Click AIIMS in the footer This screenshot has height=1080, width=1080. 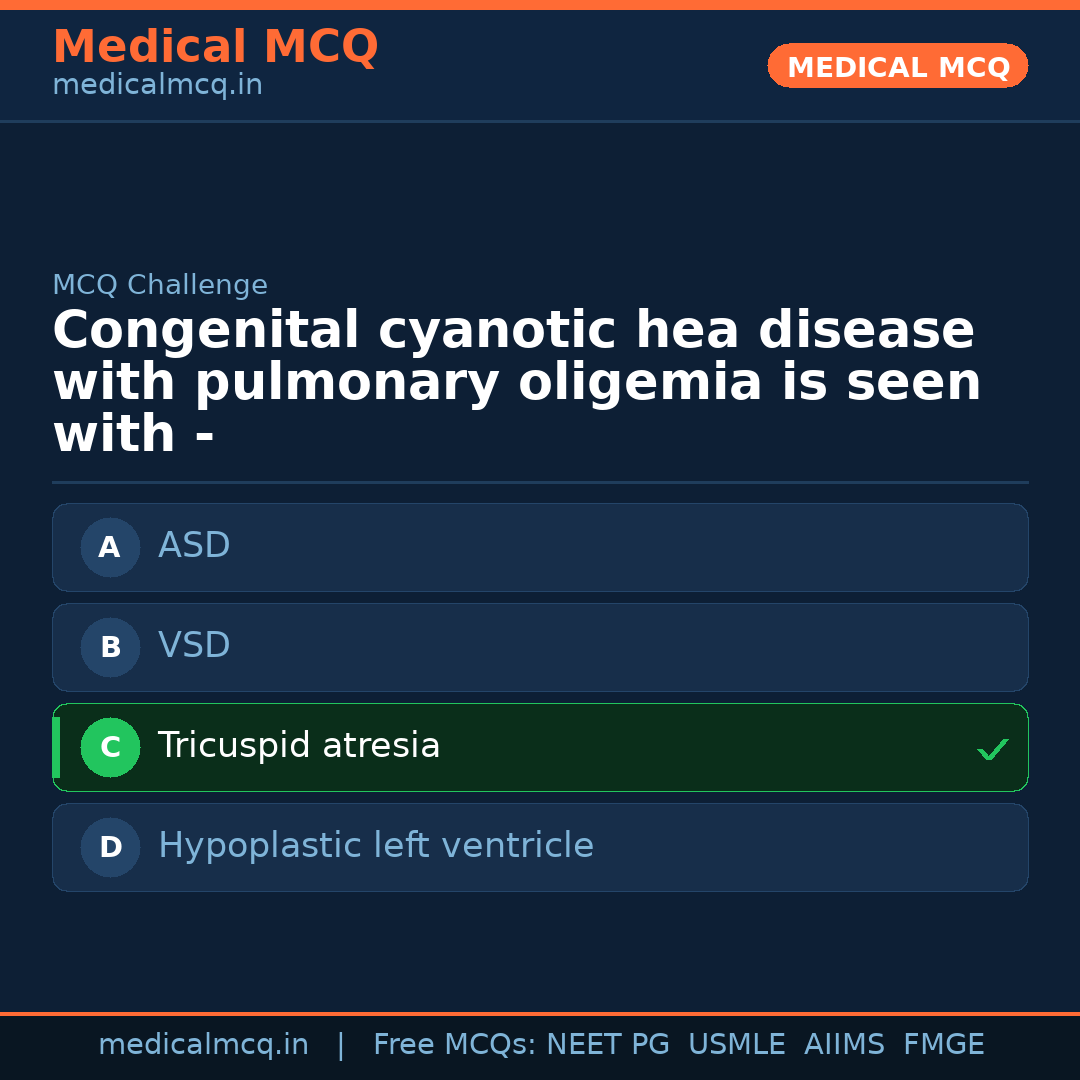coord(844,1045)
